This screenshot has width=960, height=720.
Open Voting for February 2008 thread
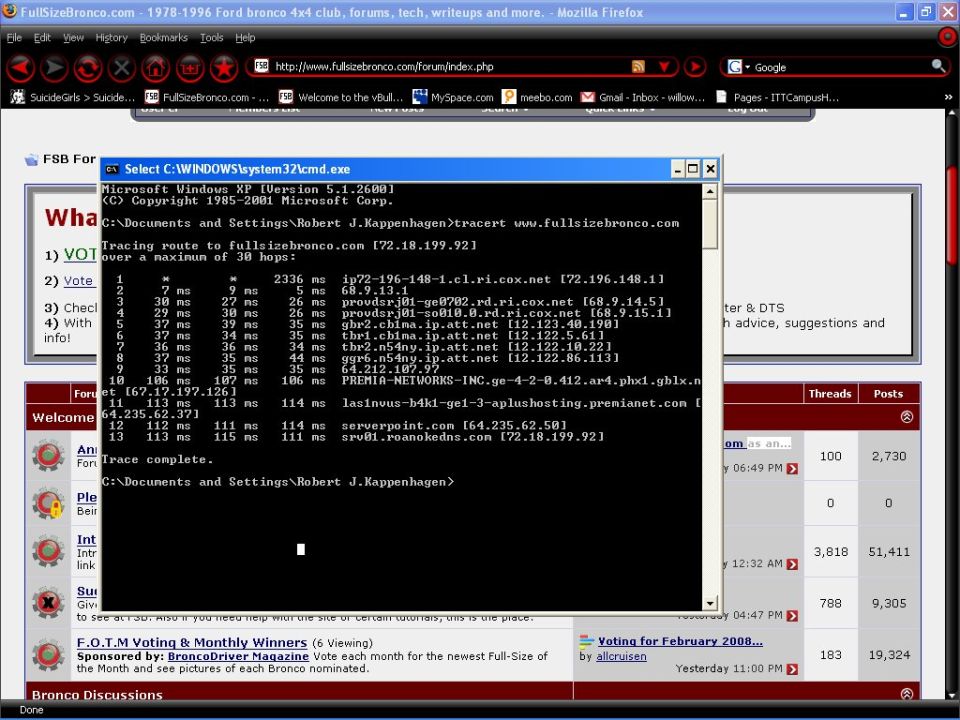680,641
